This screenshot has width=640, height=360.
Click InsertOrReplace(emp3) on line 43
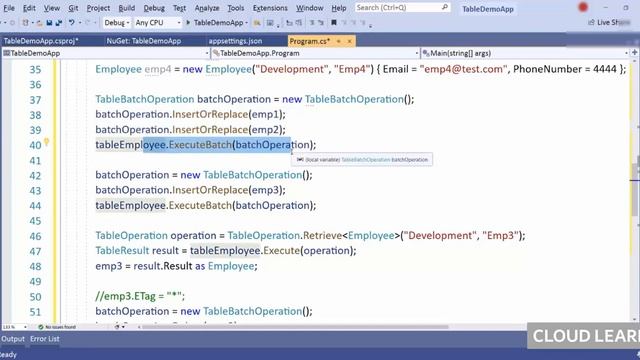click(x=229, y=190)
